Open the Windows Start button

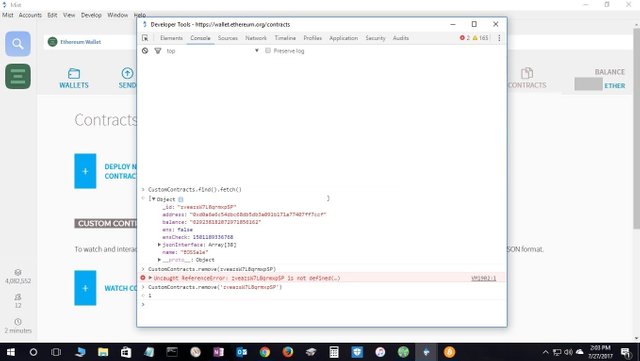[11, 352]
